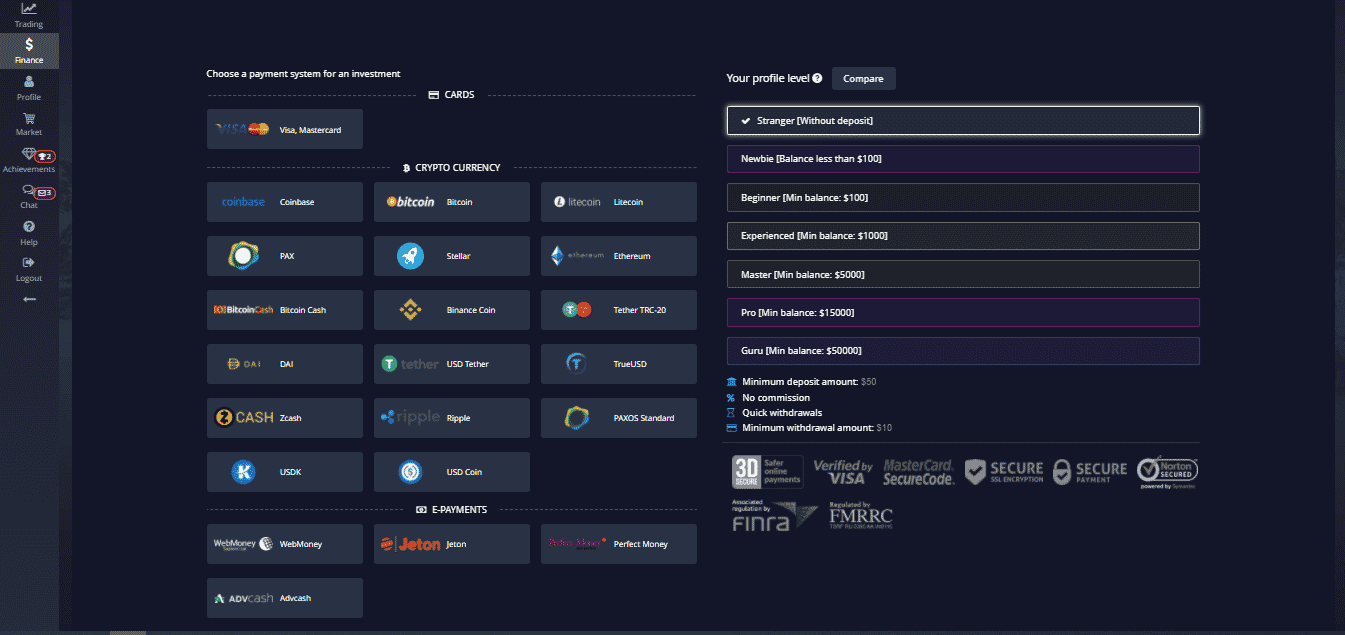The height and width of the screenshot is (635, 1345).
Task: Go to Profile in the sidebar
Action: click(29, 88)
